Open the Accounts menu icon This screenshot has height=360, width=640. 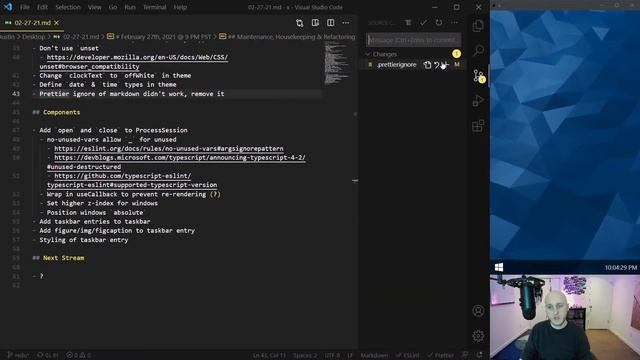[478, 311]
